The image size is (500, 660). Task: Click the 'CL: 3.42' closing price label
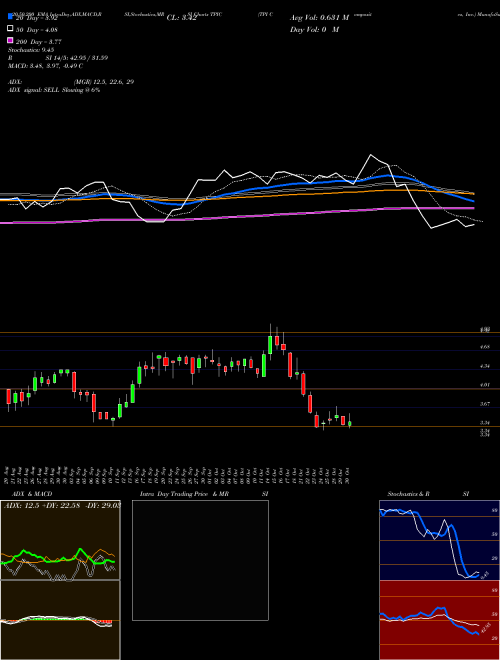click(x=181, y=18)
